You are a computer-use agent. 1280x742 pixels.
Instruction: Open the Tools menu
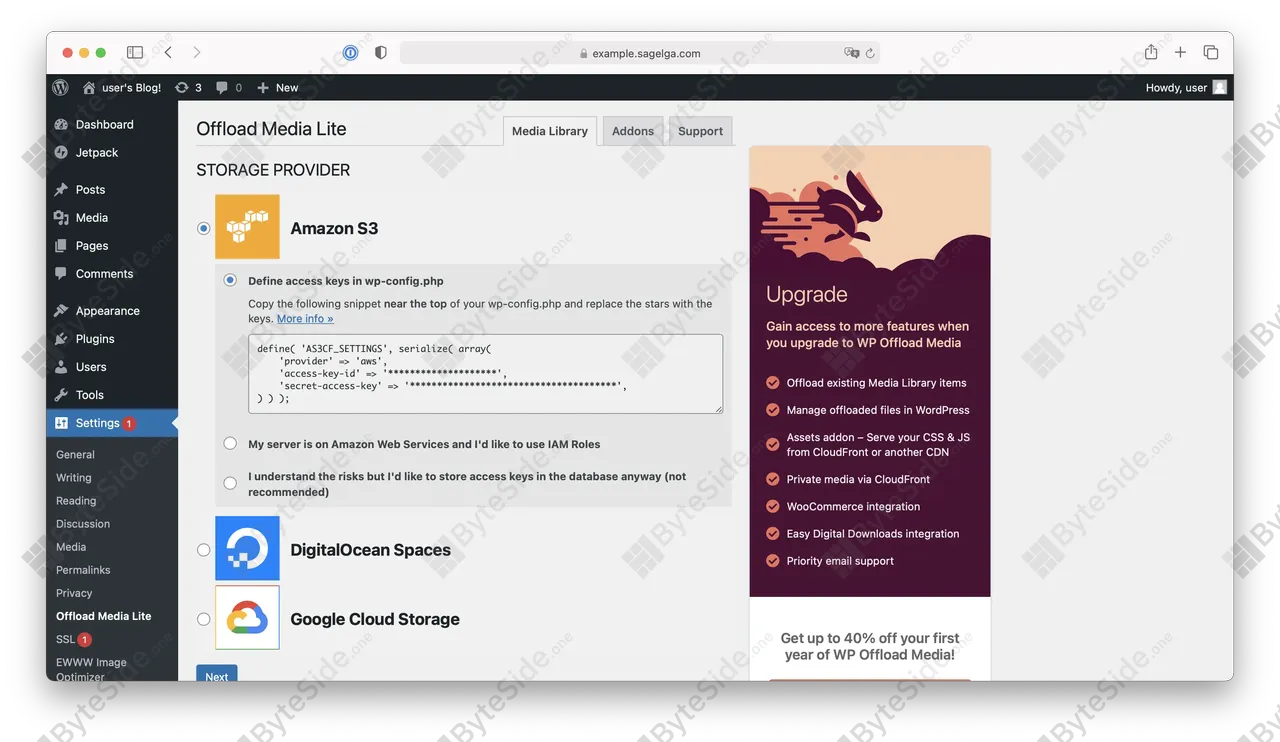(x=89, y=394)
